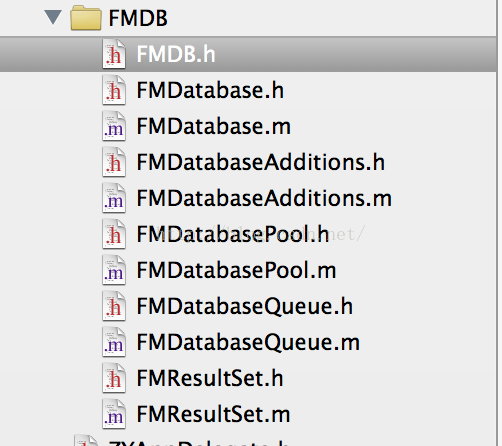Click the FMResultSet.m file icon
Screen dimensions: 502x446
[114, 414]
